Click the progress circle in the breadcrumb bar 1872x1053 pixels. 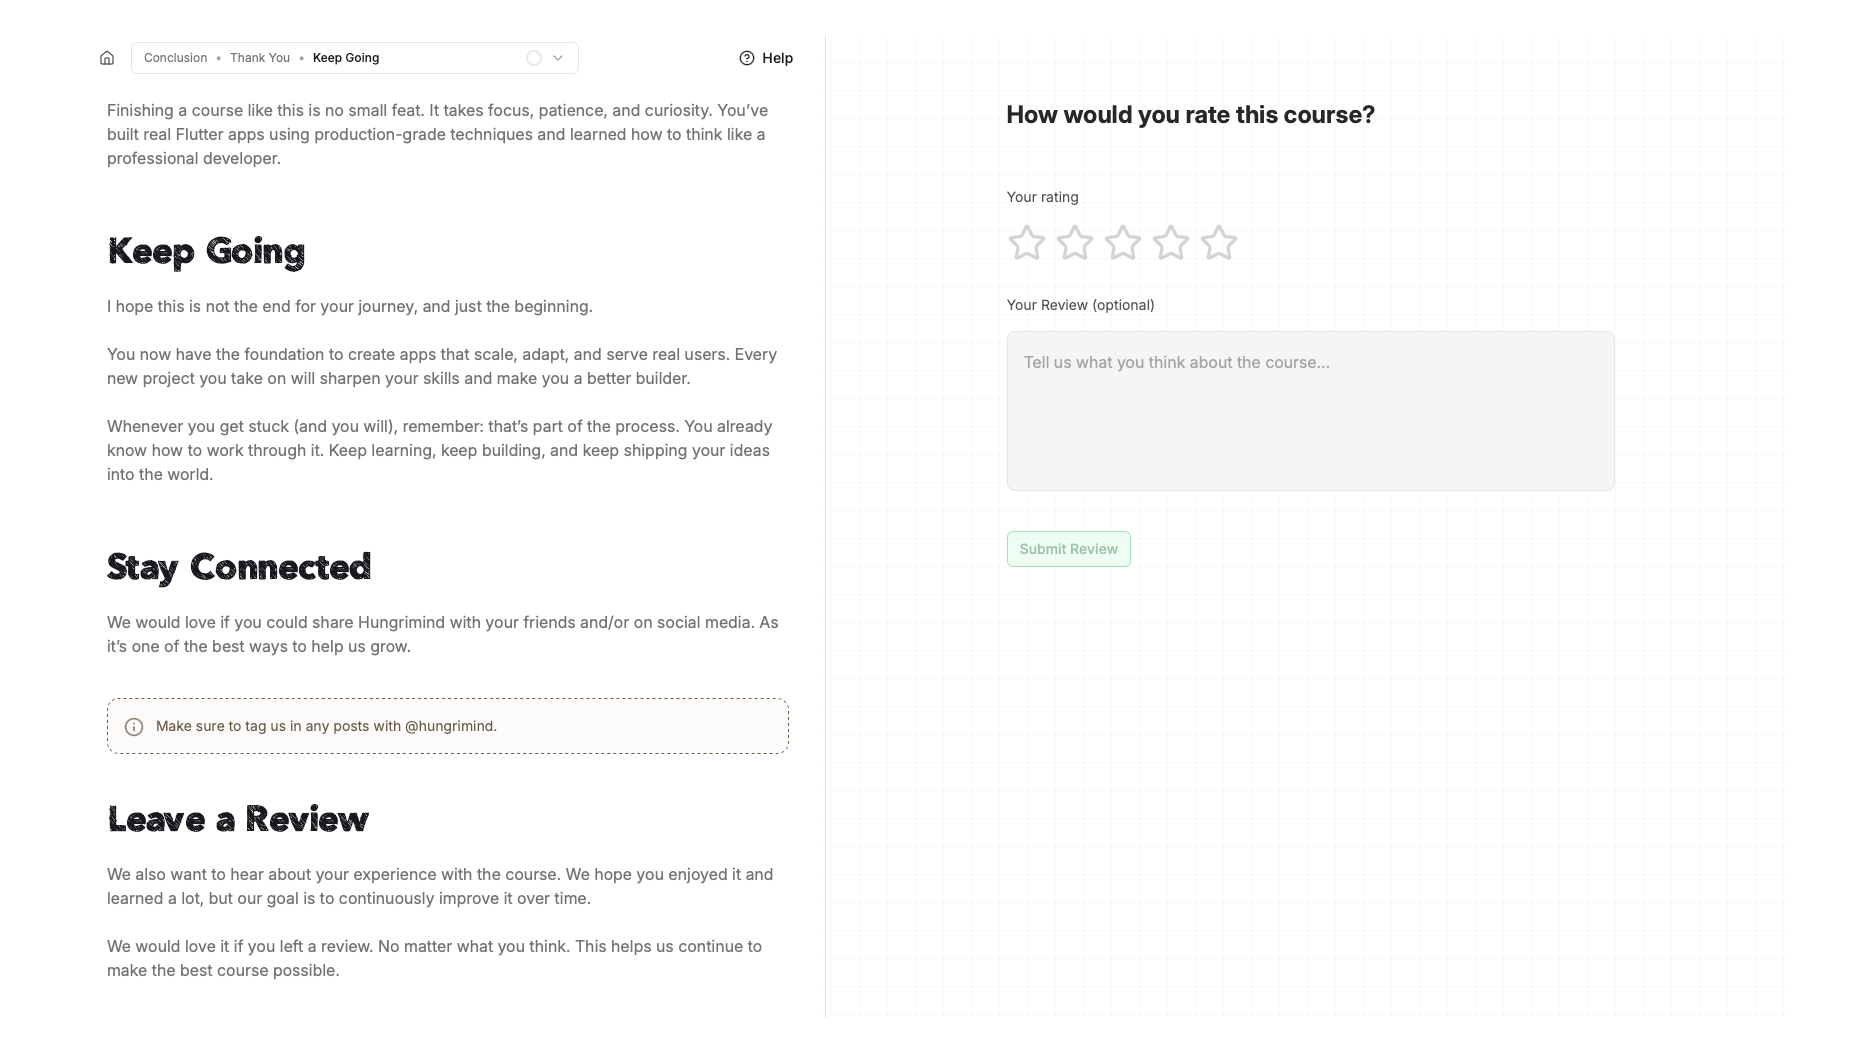pyautogui.click(x=533, y=57)
